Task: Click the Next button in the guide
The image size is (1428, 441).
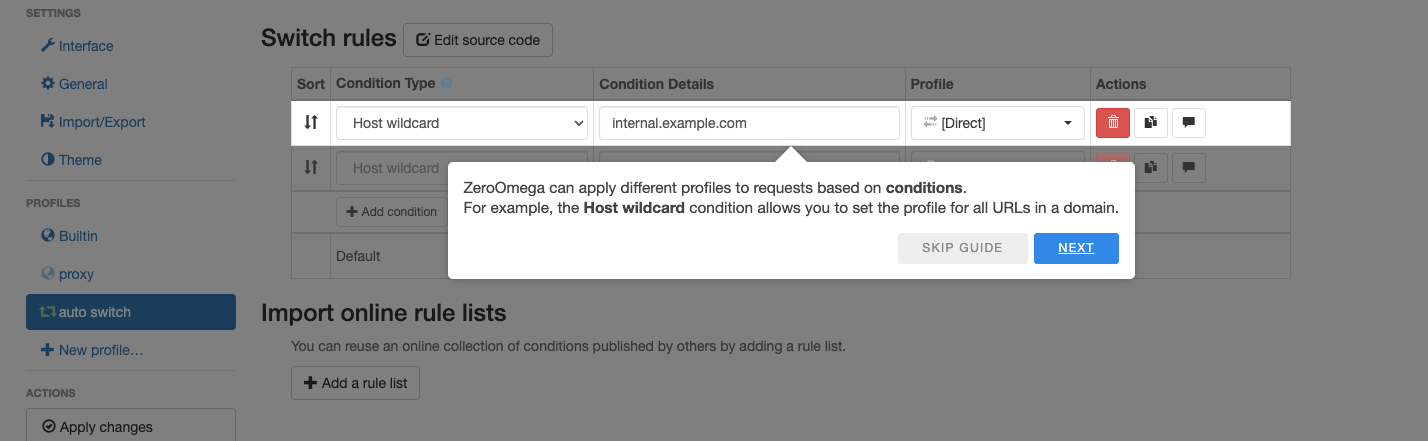Action: [1076, 248]
